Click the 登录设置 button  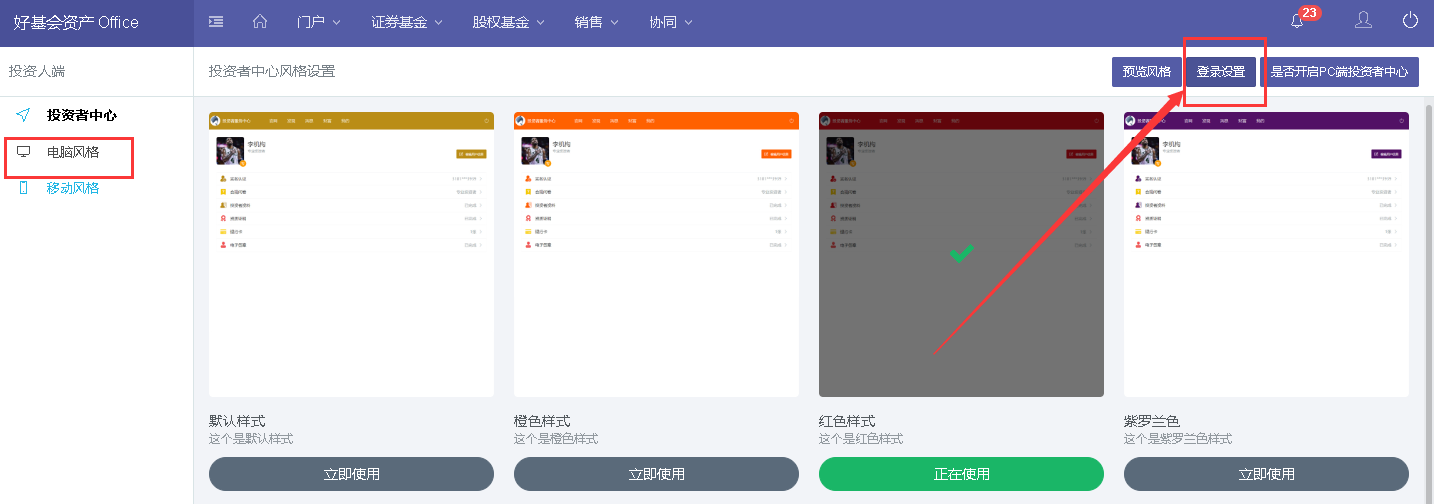click(1221, 72)
